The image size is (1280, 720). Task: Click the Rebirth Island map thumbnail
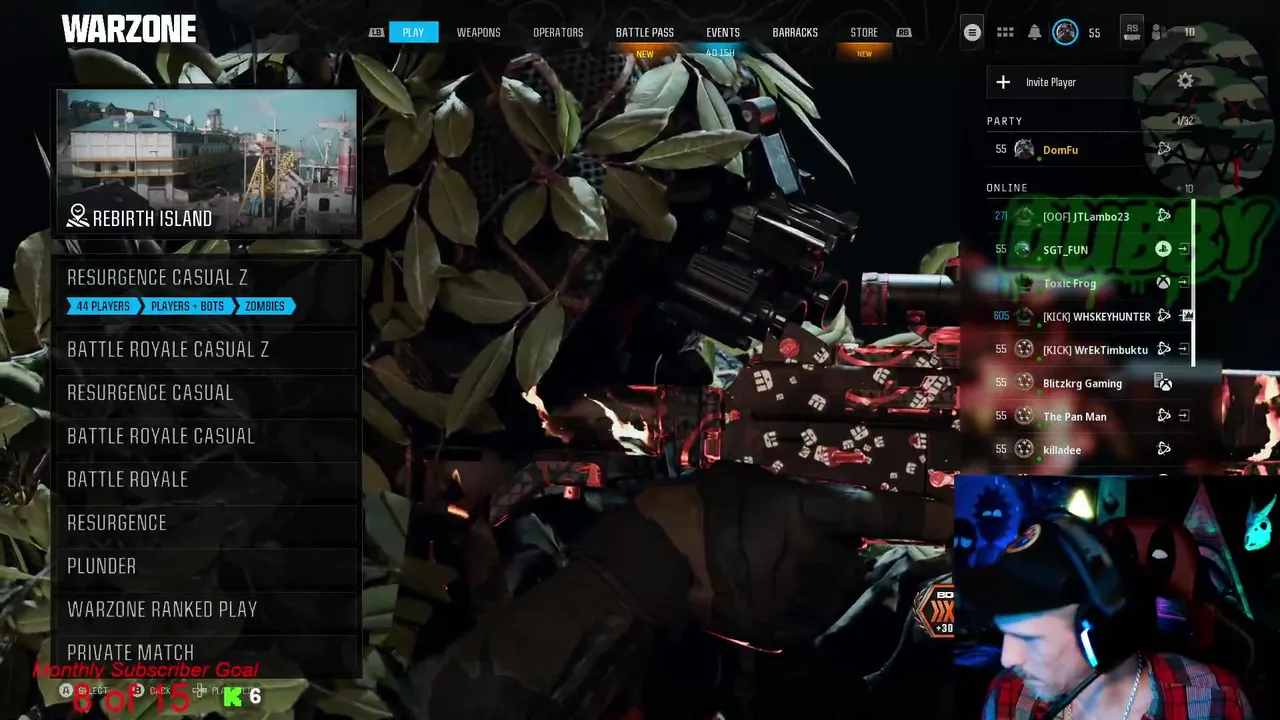click(206, 162)
